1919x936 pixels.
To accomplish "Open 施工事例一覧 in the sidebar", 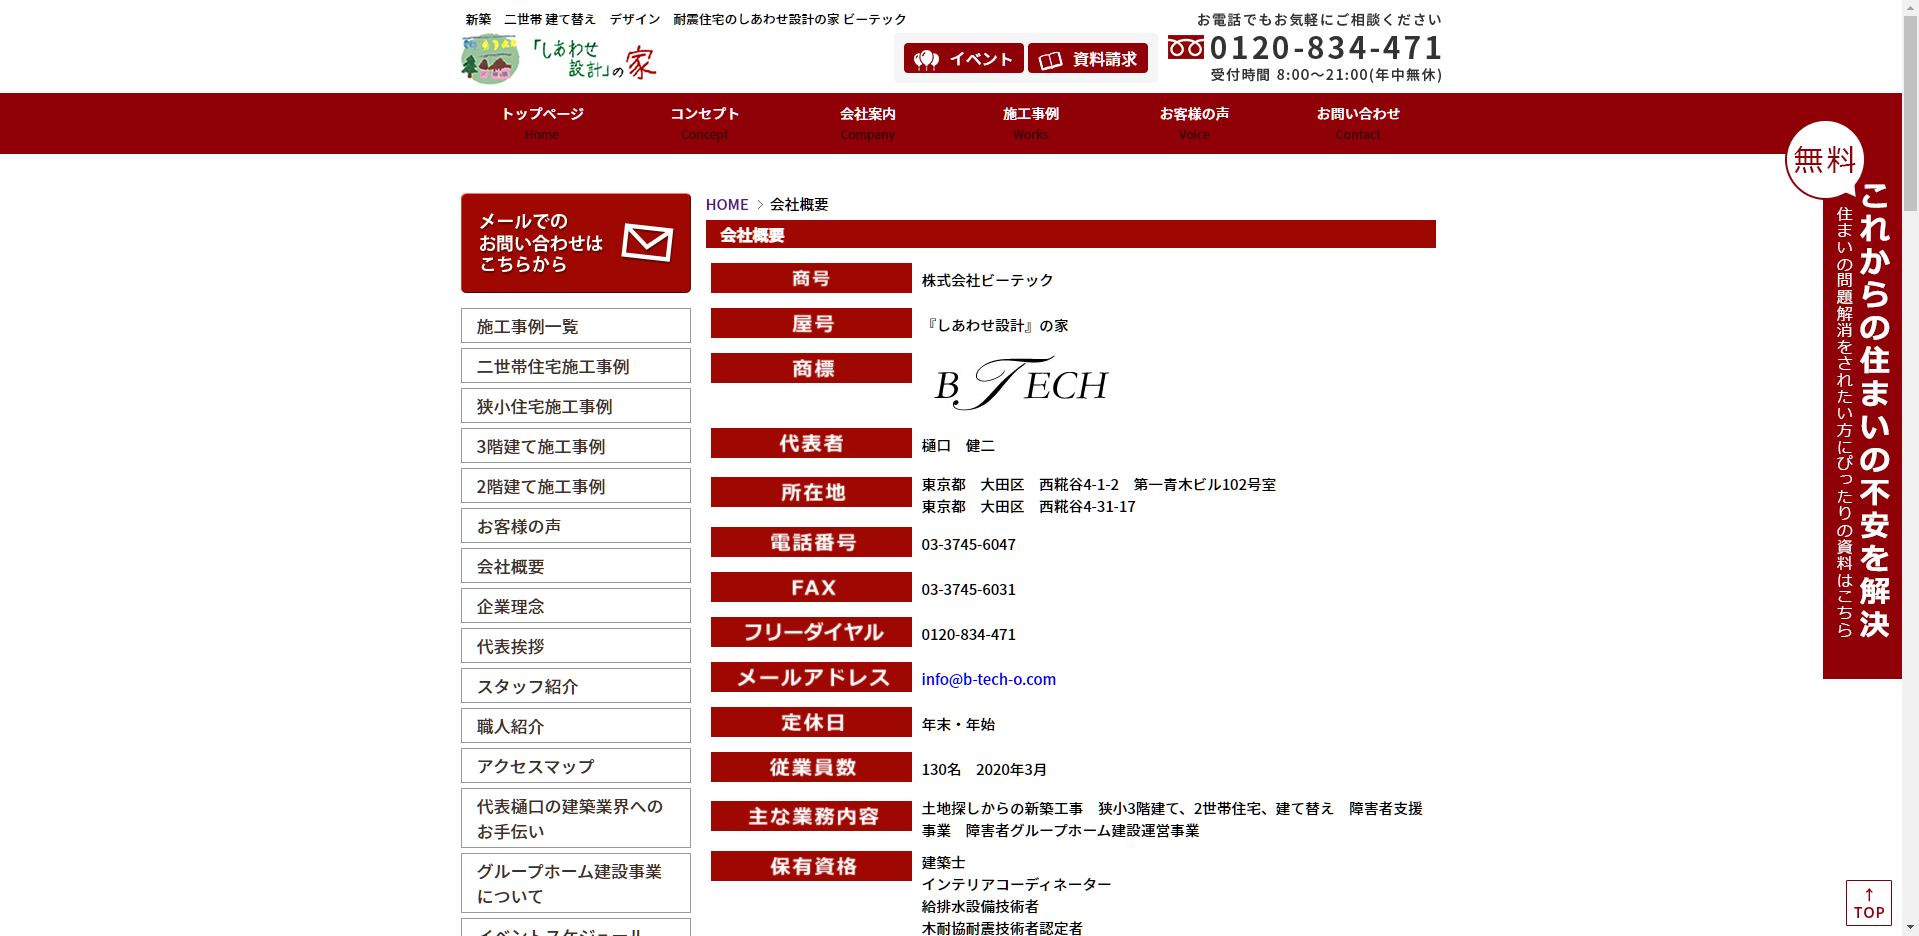I will 576,326.
